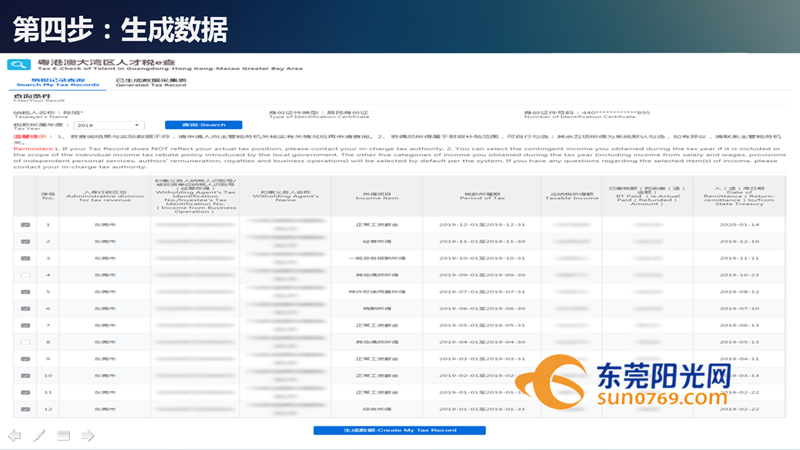Open the slide menu icon
Image resolution: width=800 pixels, height=450 pixels.
(x=63, y=435)
